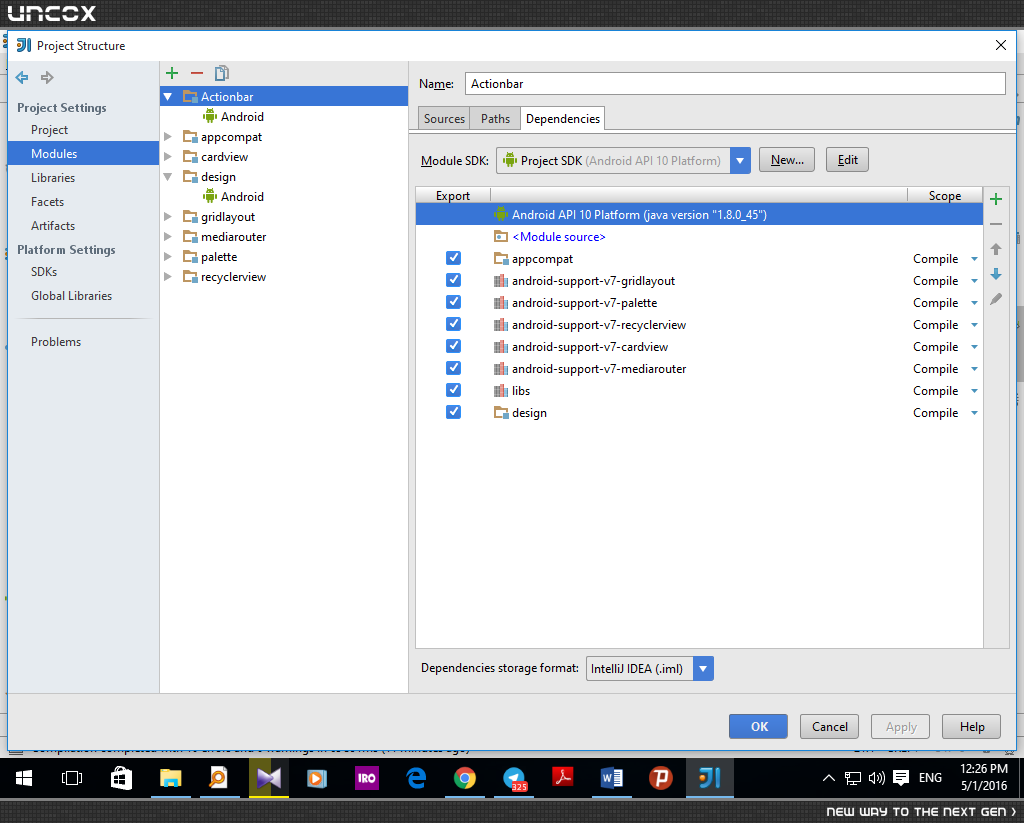The height and width of the screenshot is (823, 1024).
Task: Select Android facet under Actionbar
Action: 234,116
